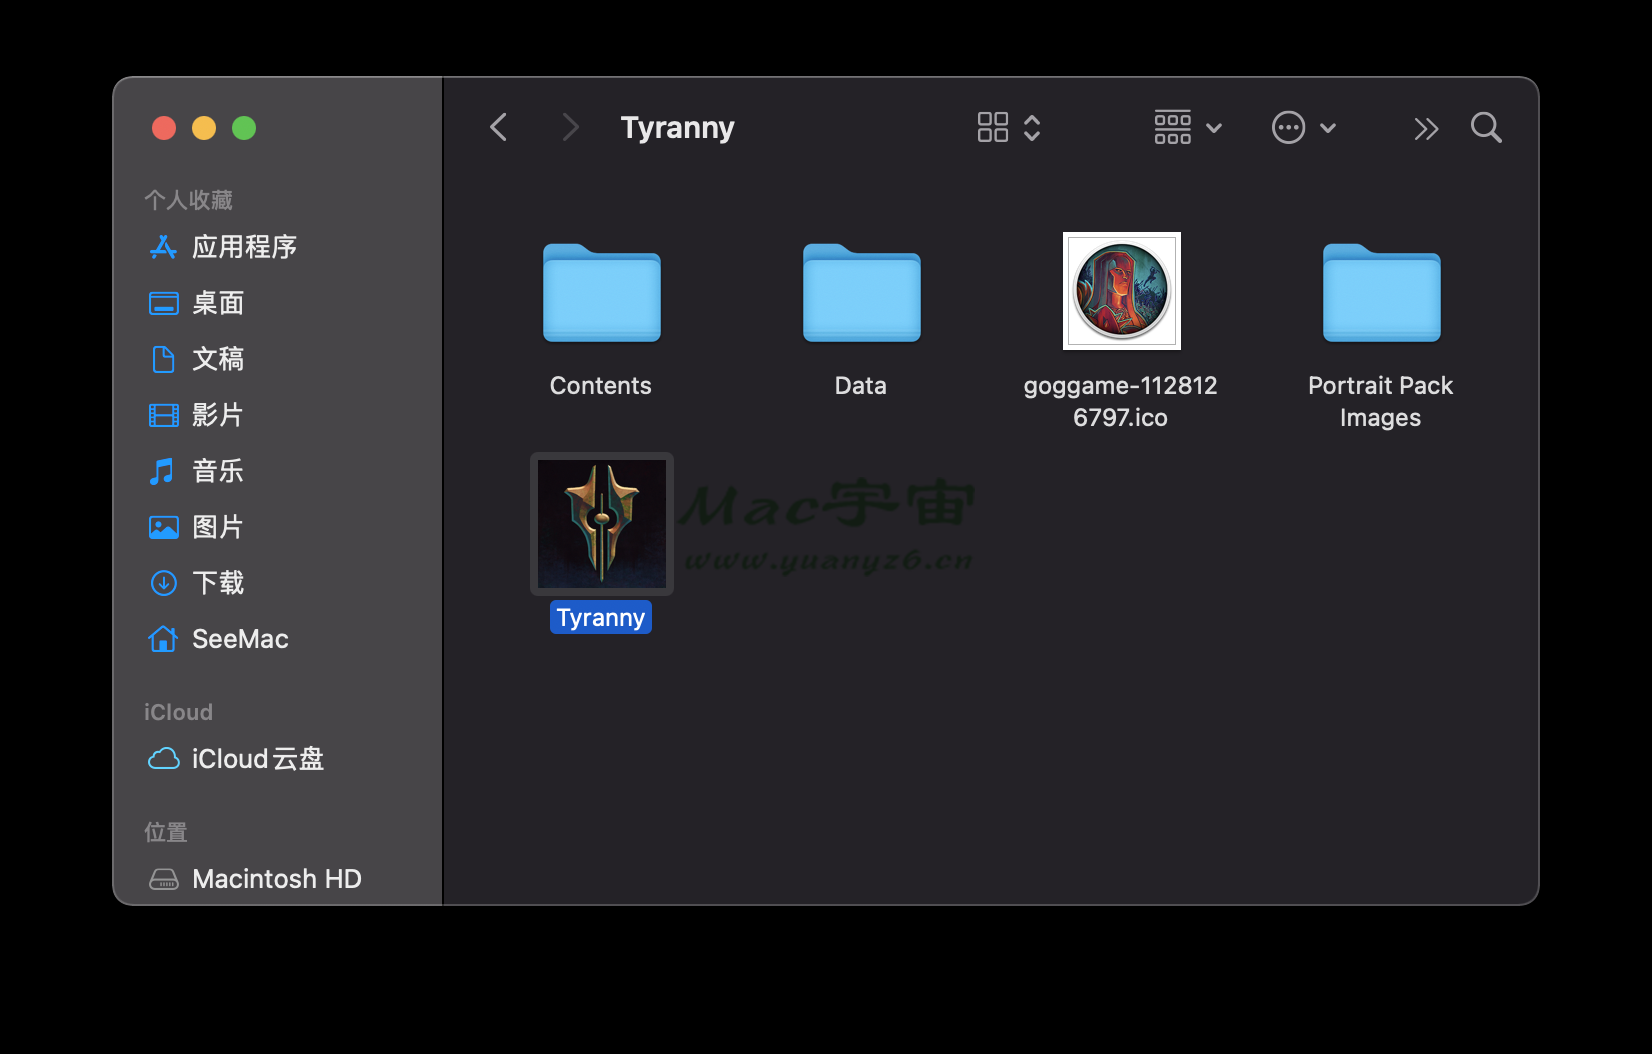This screenshot has height=1054, width=1652.
Task: Go back using the back arrow
Action: (x=499, y=128)
